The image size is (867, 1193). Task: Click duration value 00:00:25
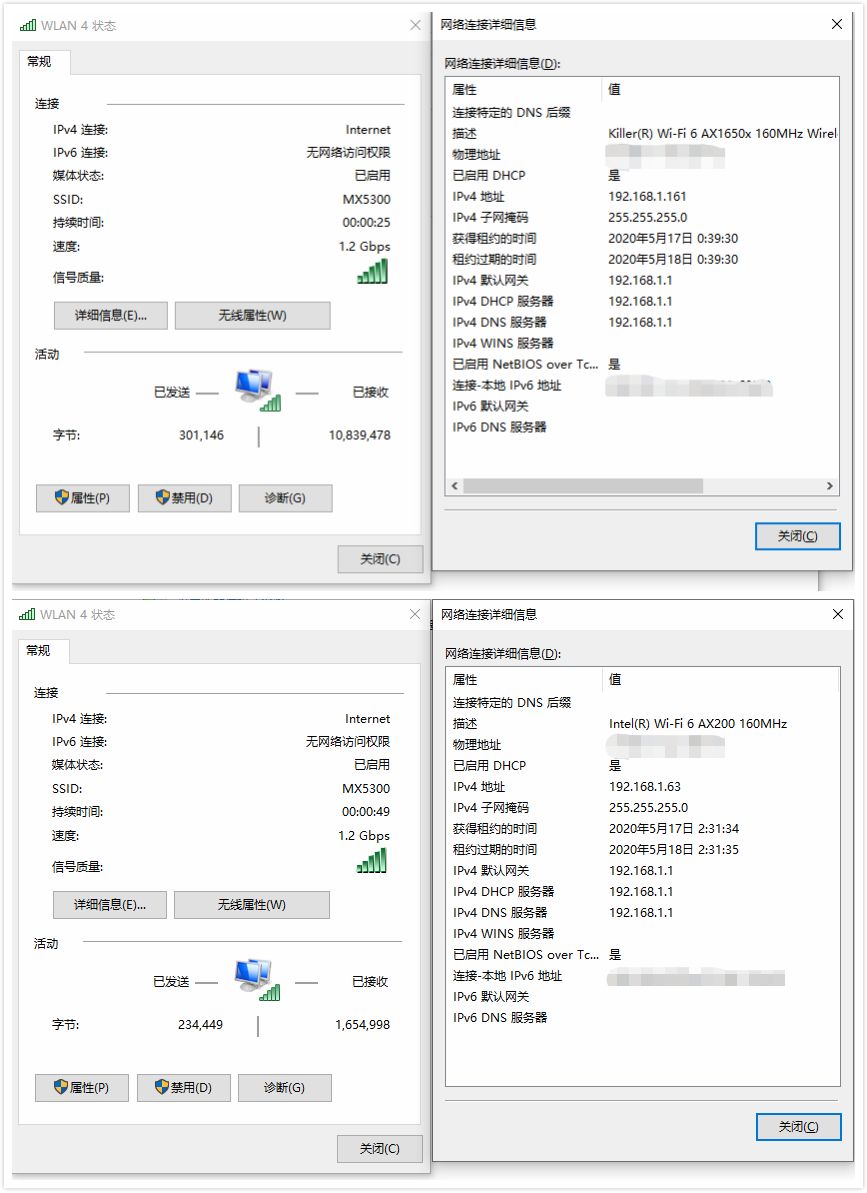coord(366,223)
